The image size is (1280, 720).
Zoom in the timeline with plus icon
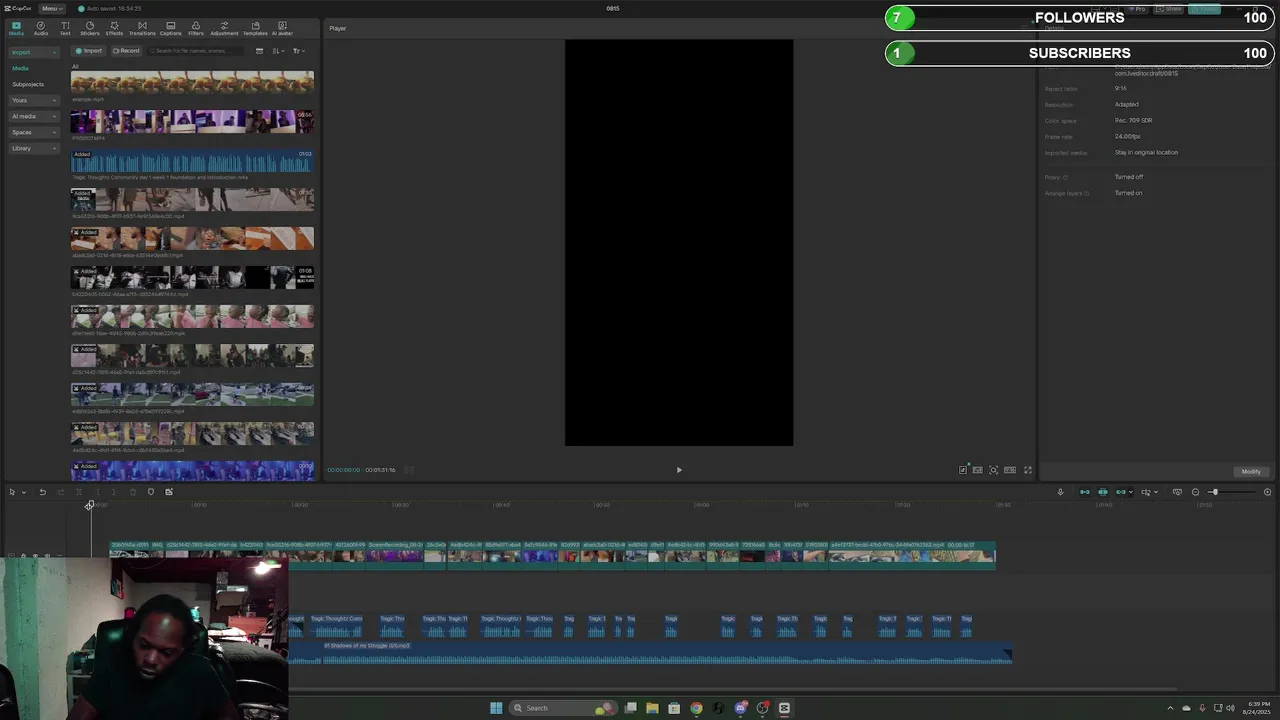pos(1267,492)
